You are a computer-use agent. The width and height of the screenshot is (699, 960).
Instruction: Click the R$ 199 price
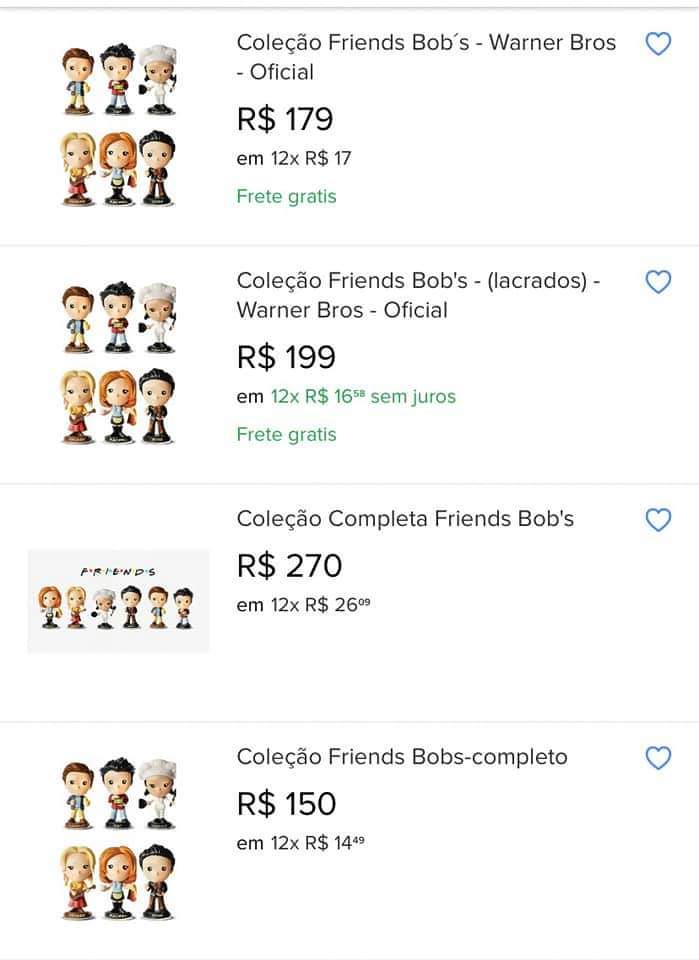(x=286, y=357)
